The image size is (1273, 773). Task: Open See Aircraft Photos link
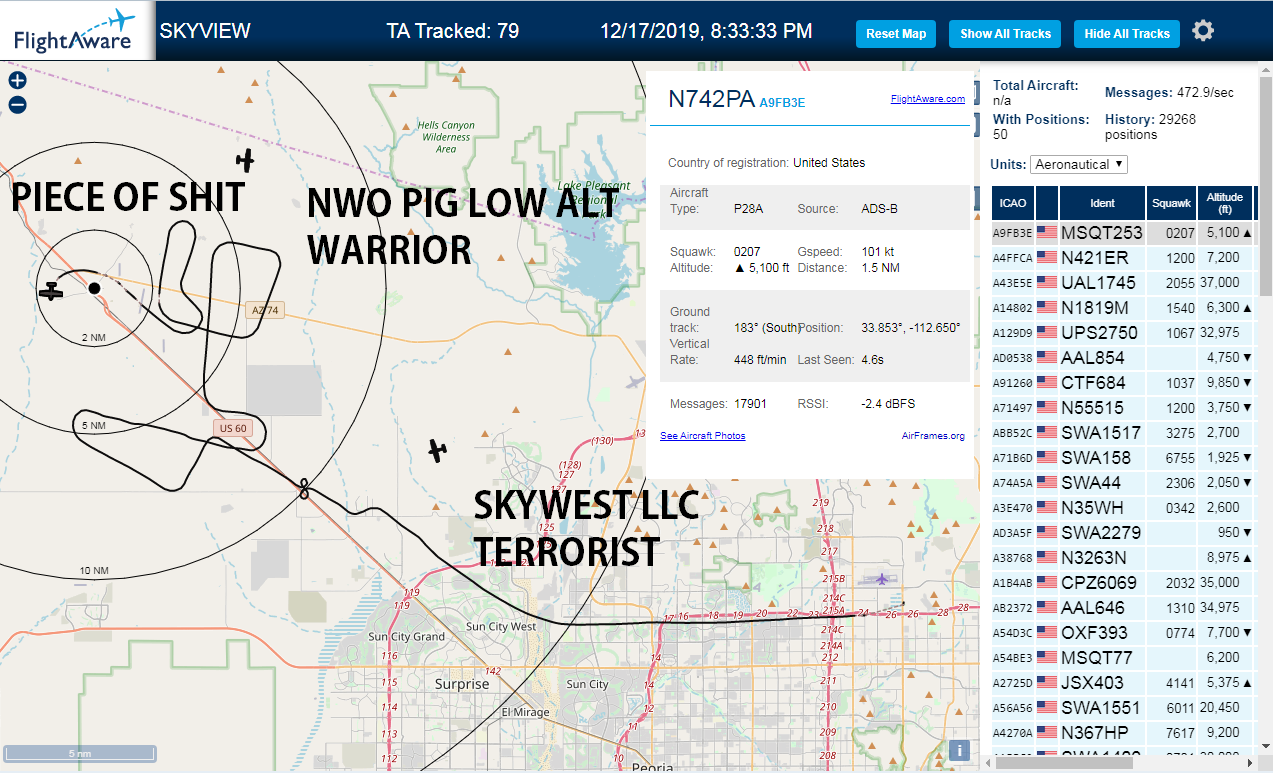[x=702, y=435]
